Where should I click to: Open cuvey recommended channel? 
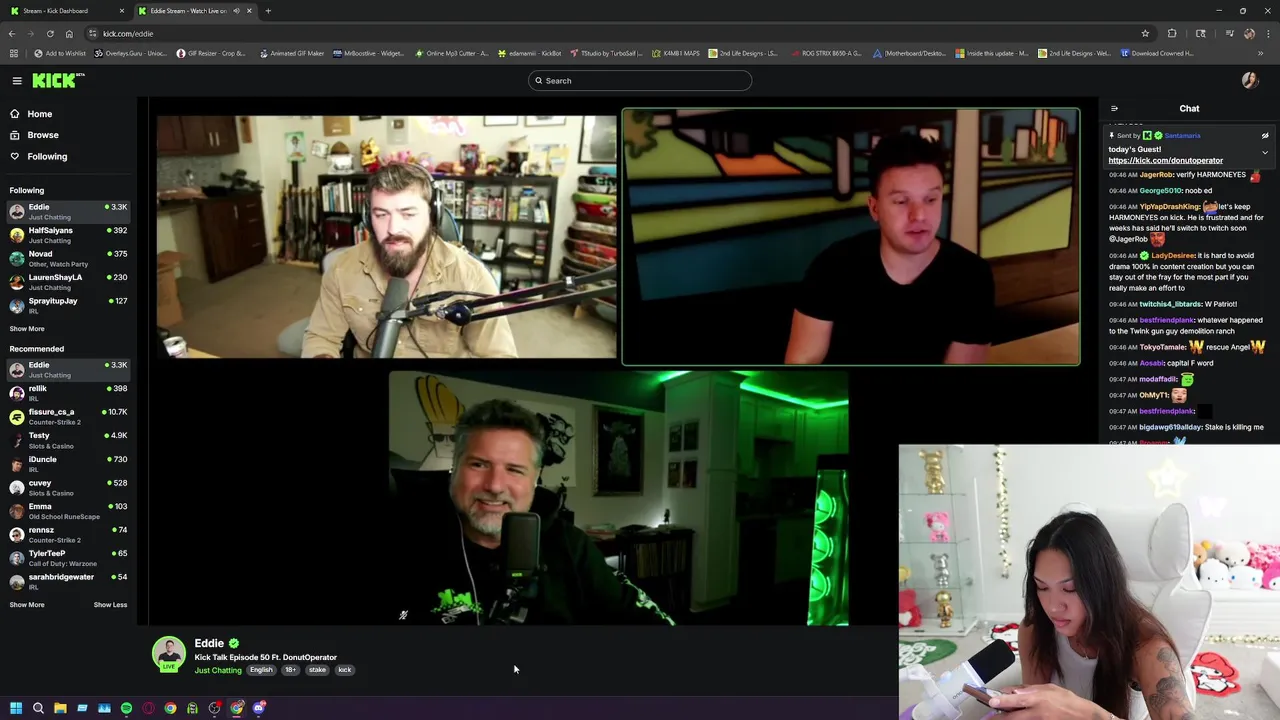68,487
